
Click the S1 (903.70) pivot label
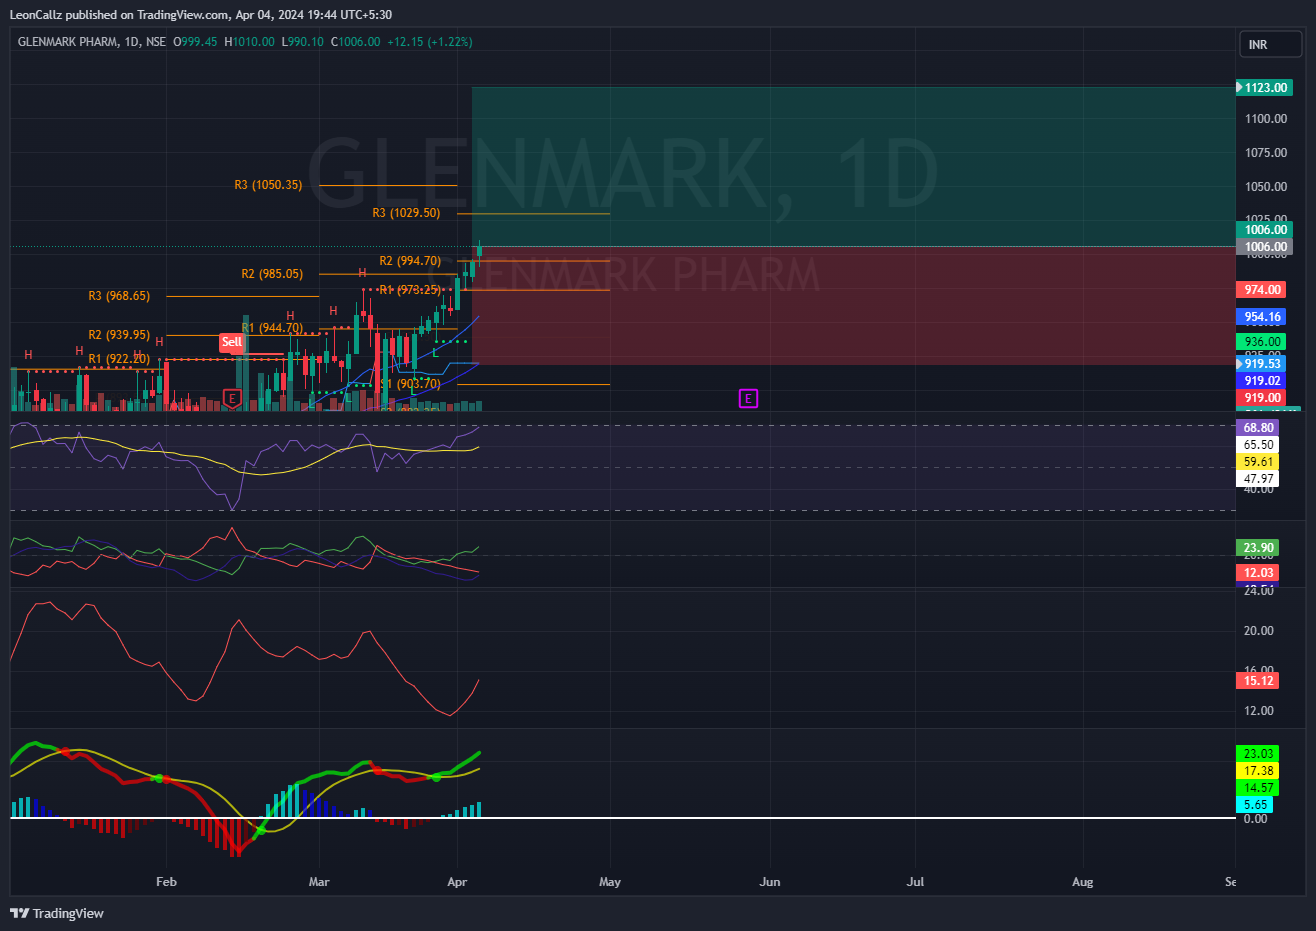pos(410,384)
